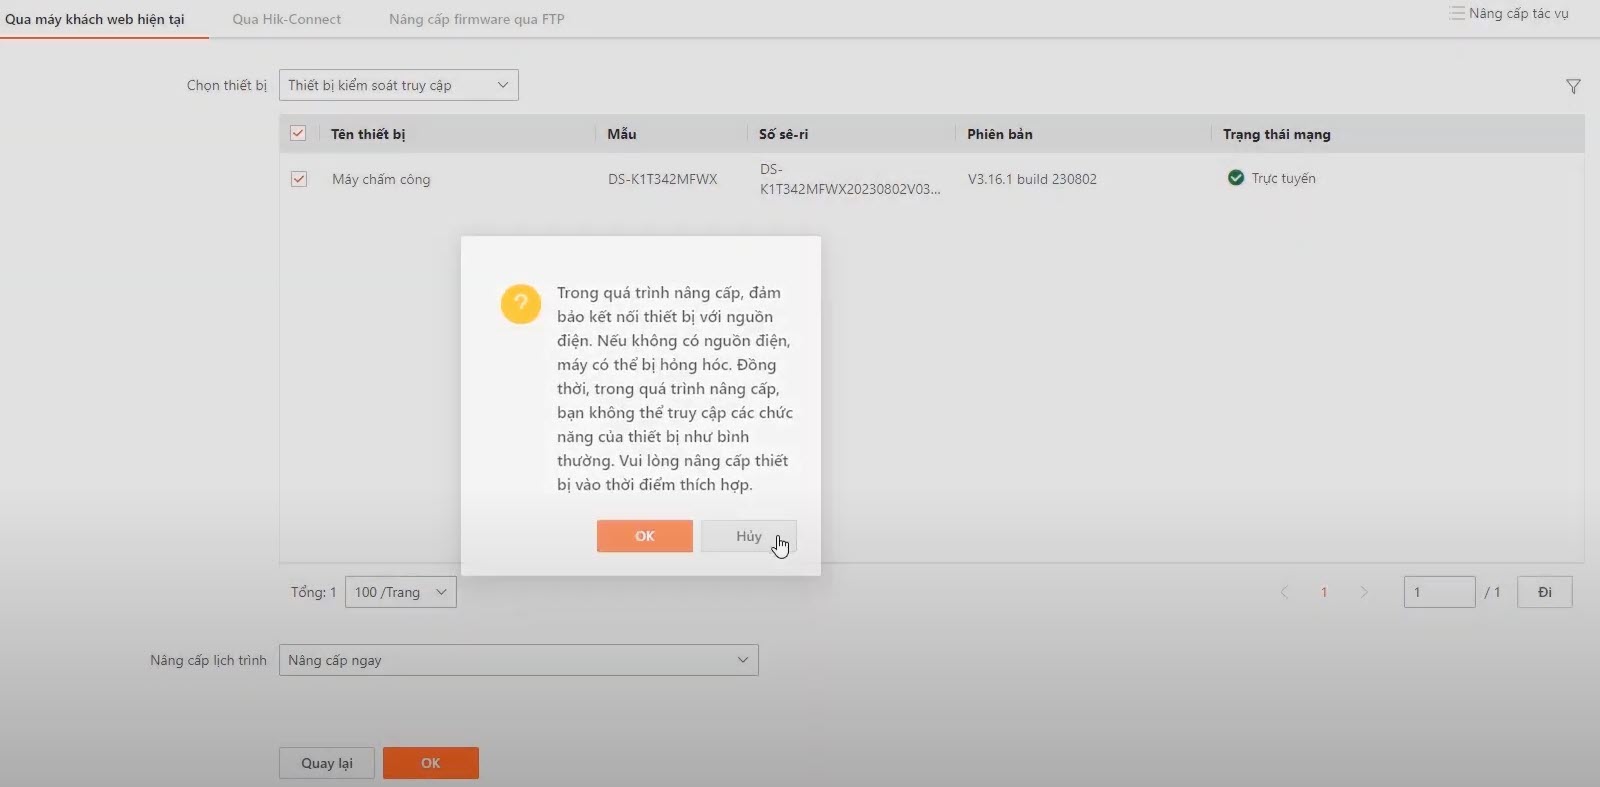
Task: Confirm the upgrade warning with OK
Action: point(644,536)
